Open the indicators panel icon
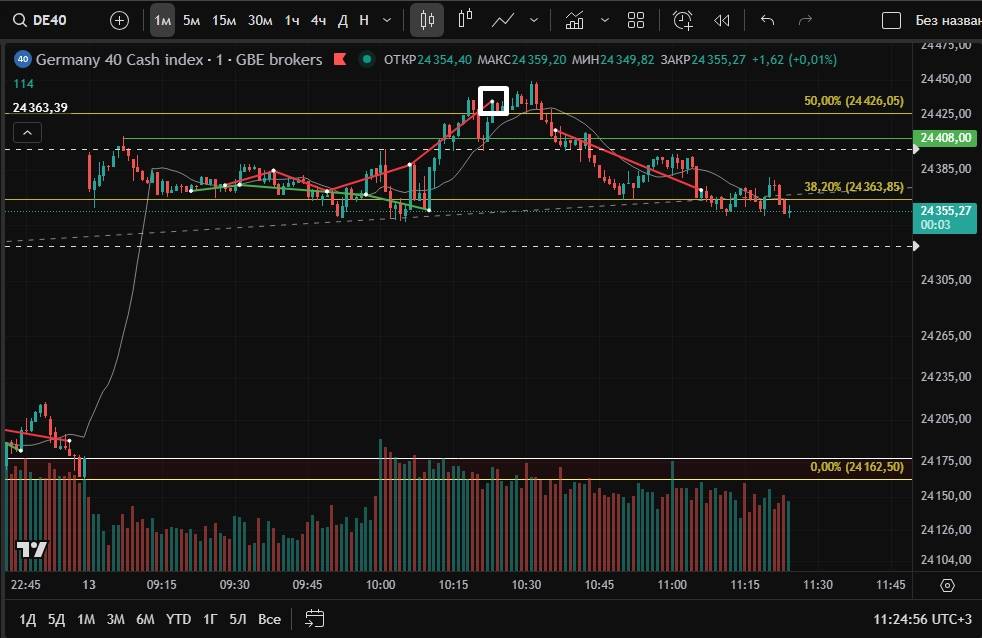The width and height of the screenshot is (982, 638). tap(574, 20)
